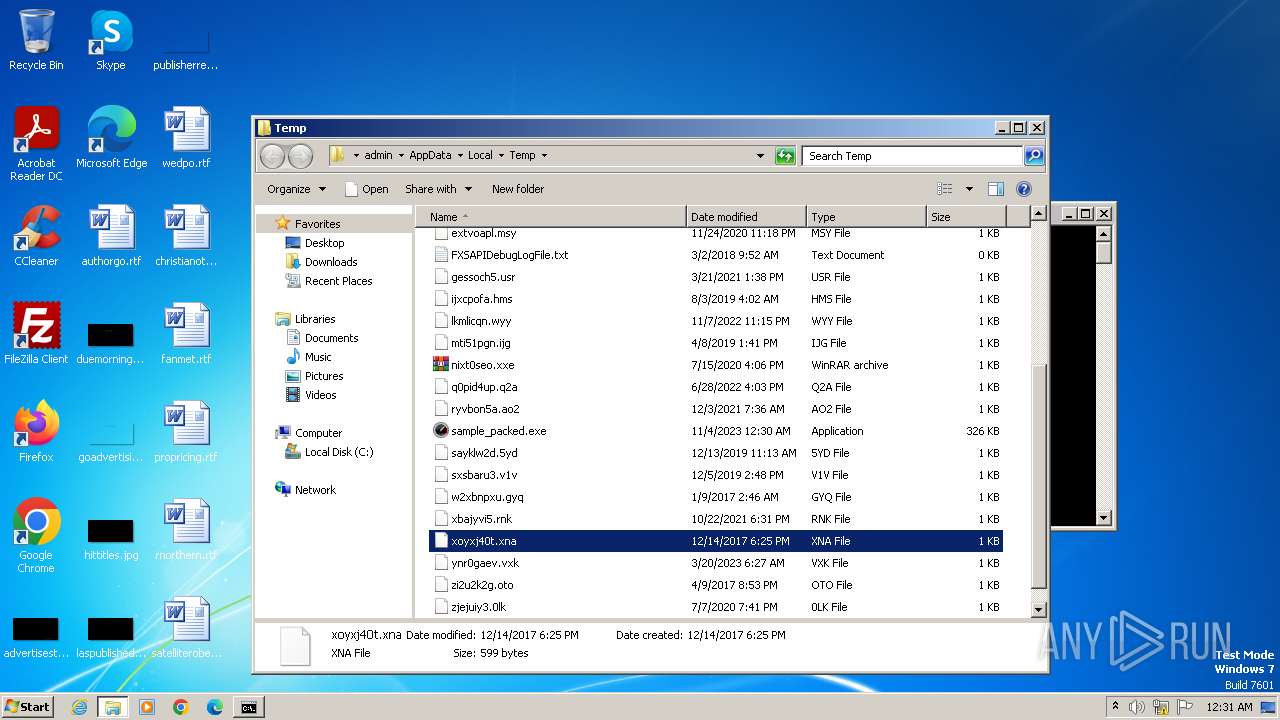The image size is (1280, 720).
Task: Open Acrobat Reader DC desktop icon
Action: click(x=36, y=144)
